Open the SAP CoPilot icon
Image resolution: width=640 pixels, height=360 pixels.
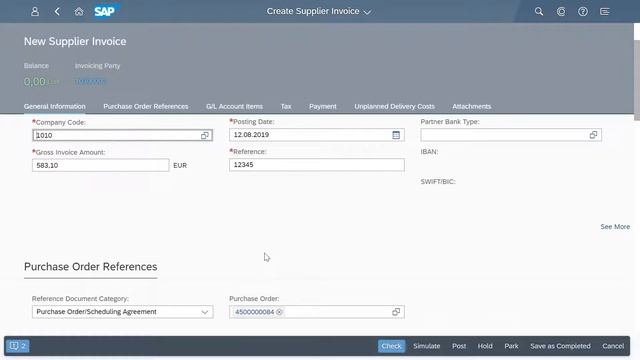pyautogui.click(x=561, y=11)
